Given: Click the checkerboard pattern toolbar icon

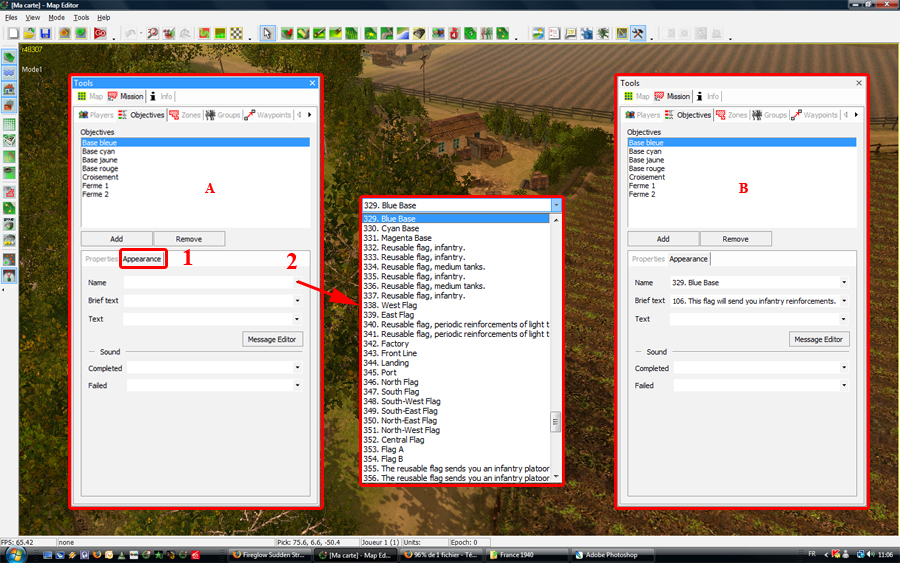Looking at the screenshot, I should click(x=236, y=33).
